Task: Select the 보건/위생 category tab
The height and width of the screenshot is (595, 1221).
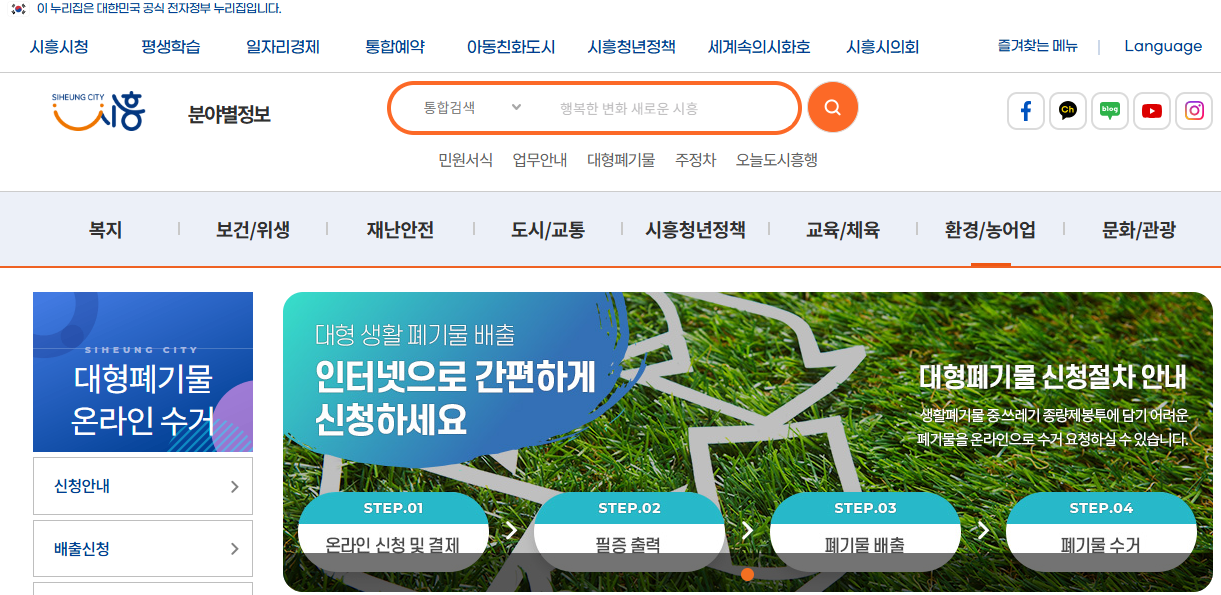Action: click(x=253, y=230)
